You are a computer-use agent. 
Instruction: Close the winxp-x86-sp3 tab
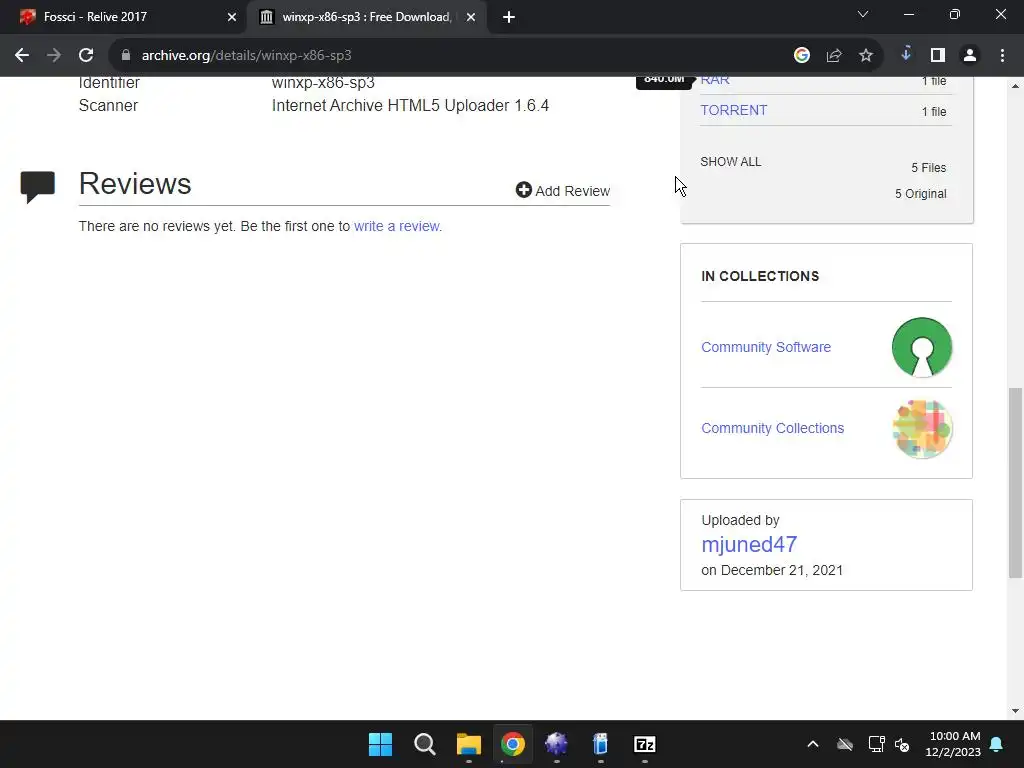pos(471,17)
